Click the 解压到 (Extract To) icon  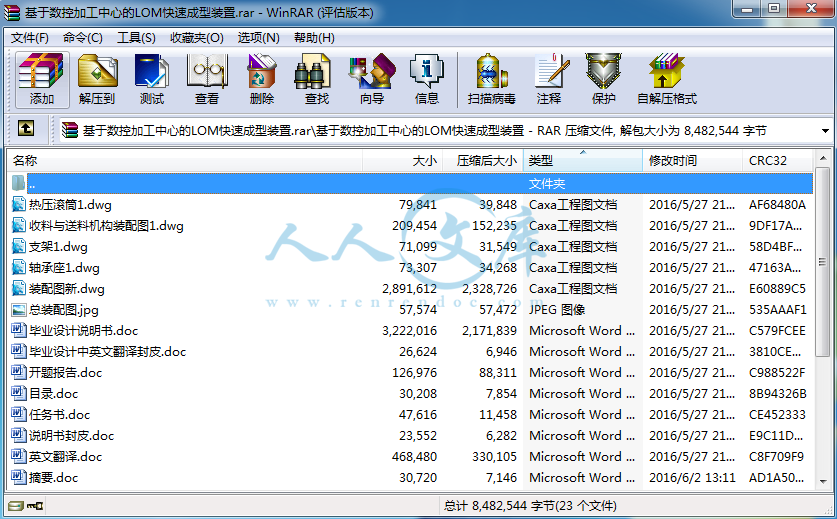coord(97,80)
